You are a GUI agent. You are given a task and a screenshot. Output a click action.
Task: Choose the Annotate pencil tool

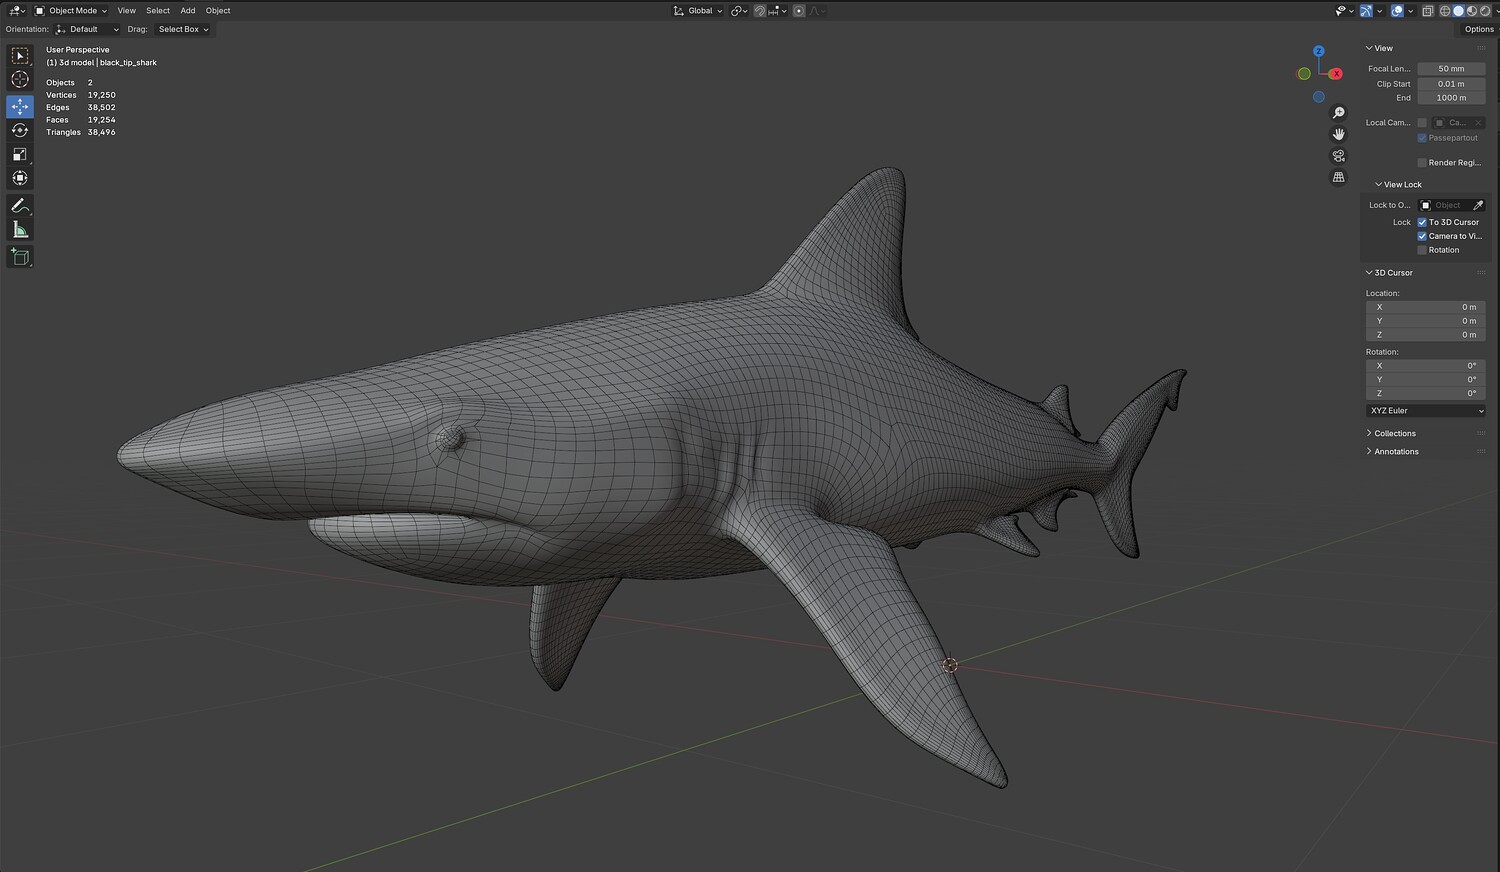tap(20, 205)
